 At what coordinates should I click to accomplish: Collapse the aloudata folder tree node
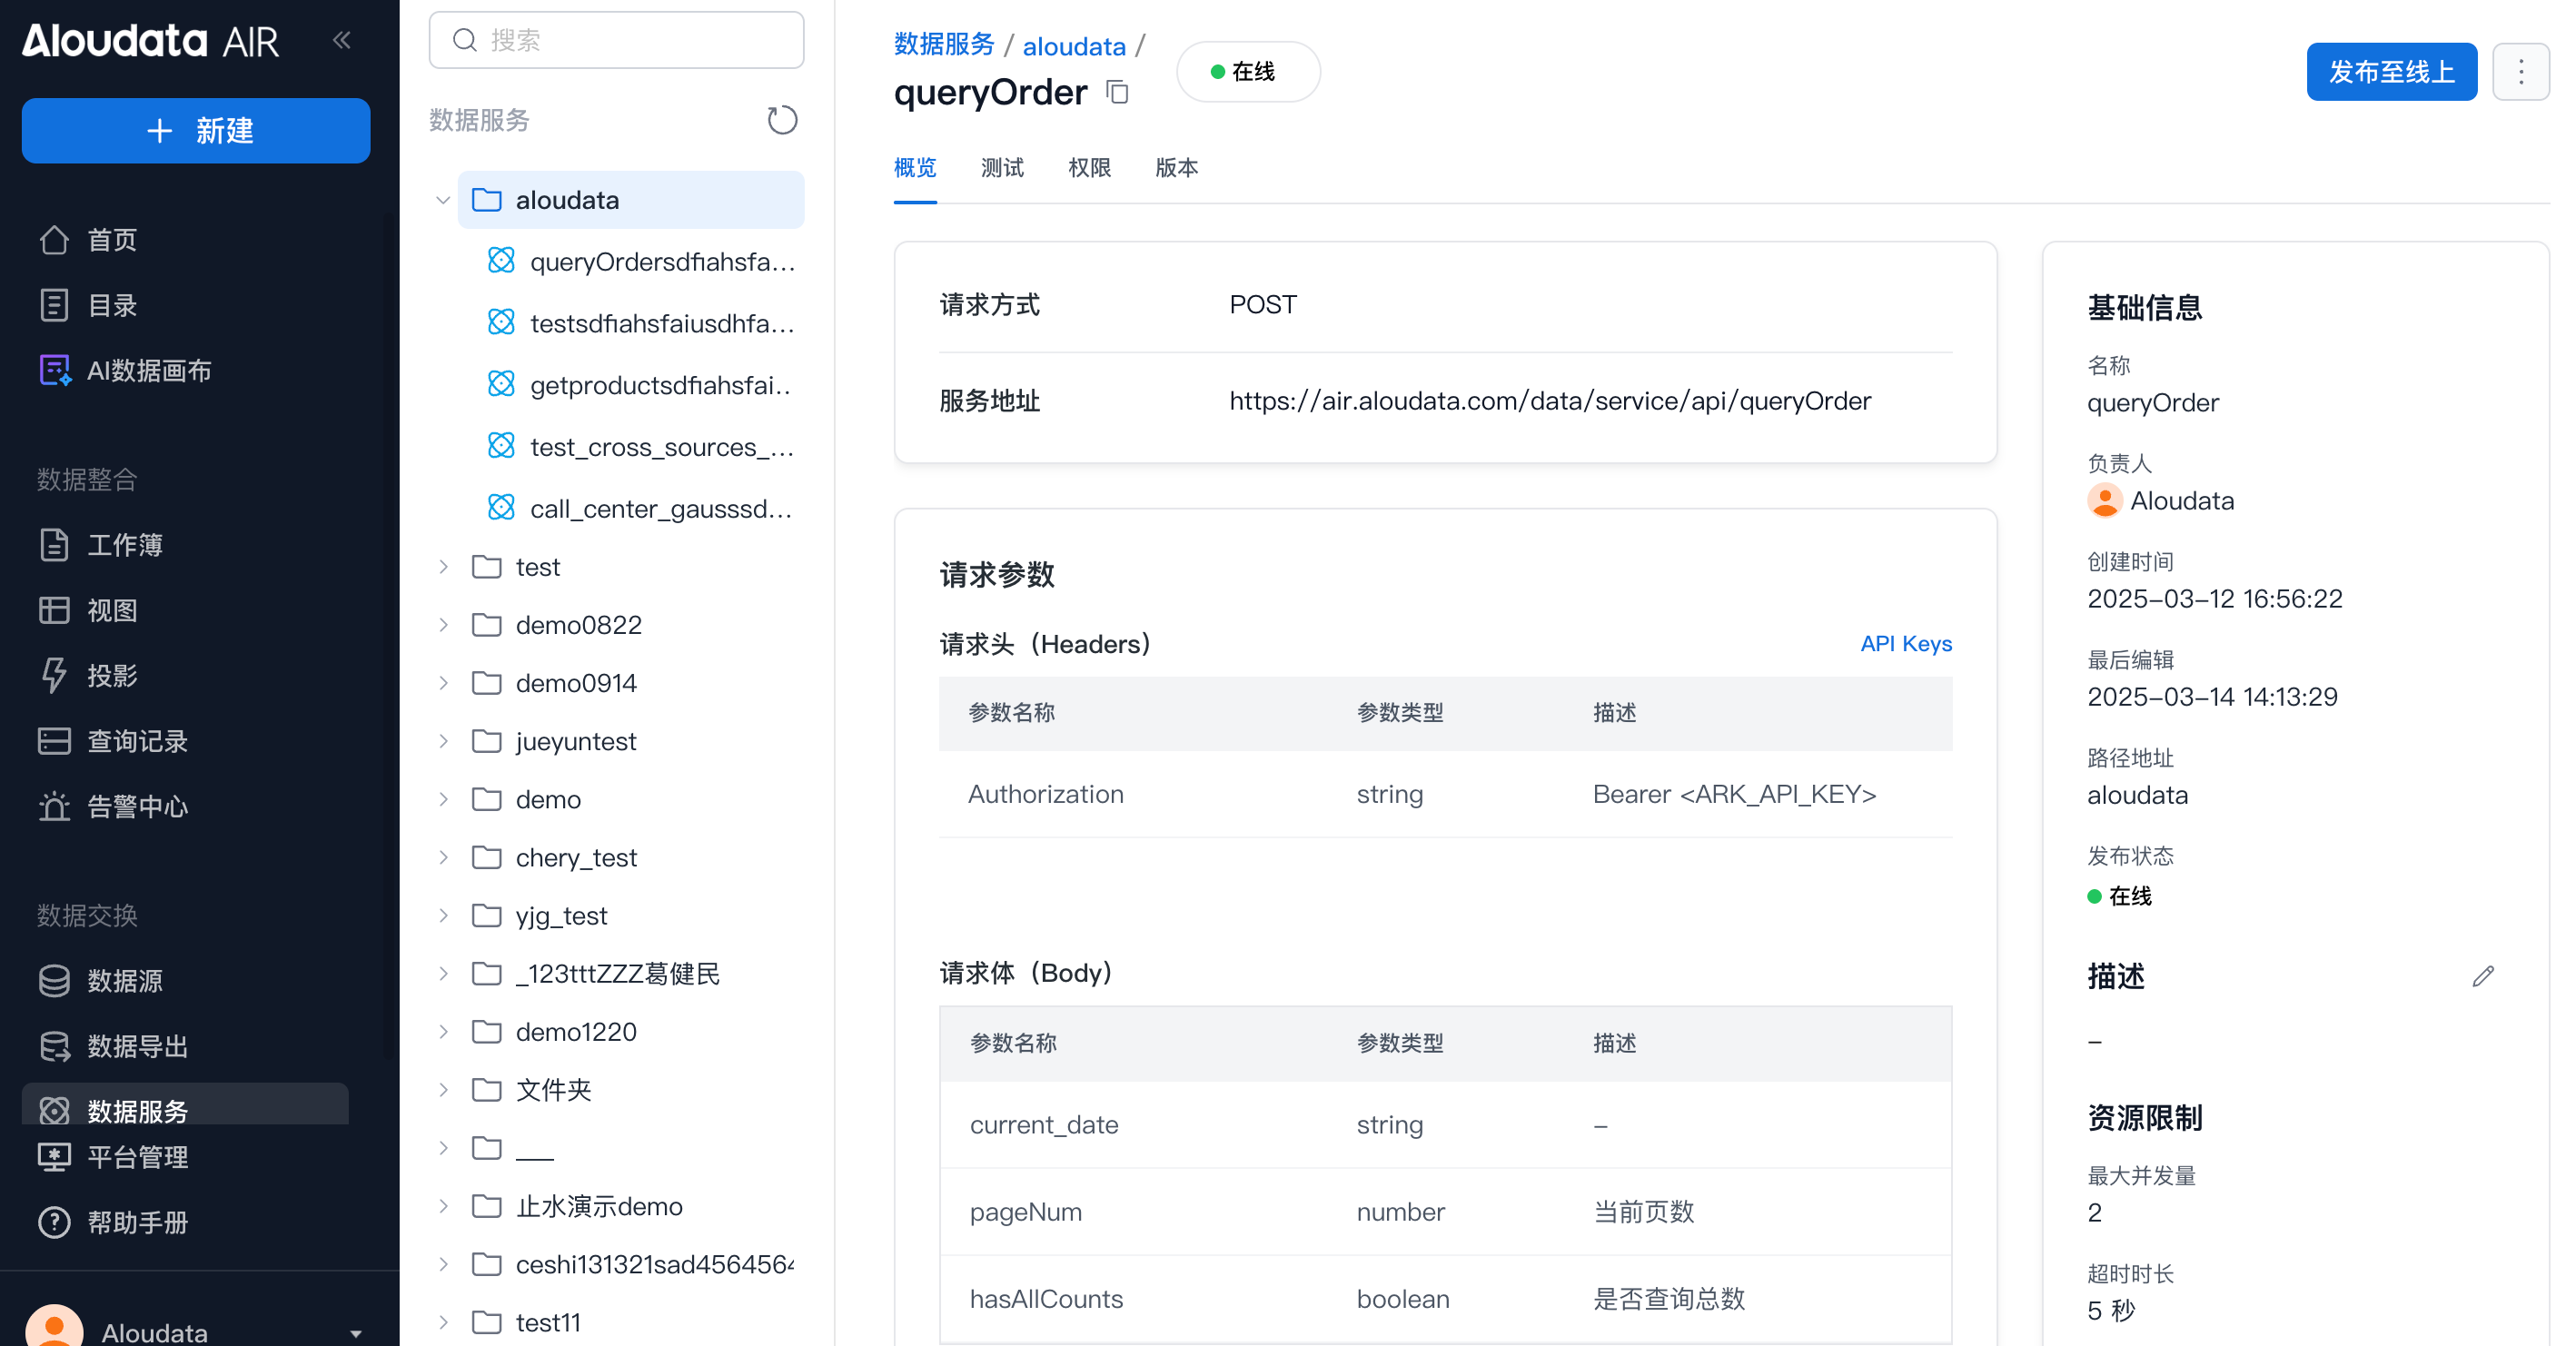pyautogui.click(x=443, y=200)
